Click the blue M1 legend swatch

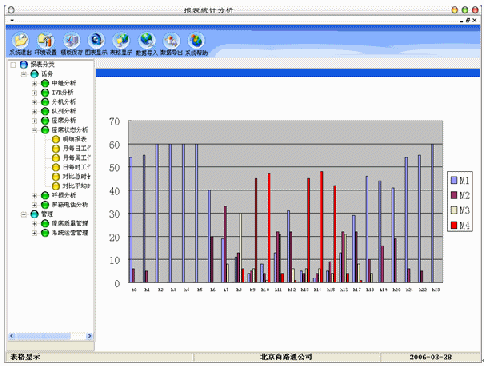coord(454,180)
